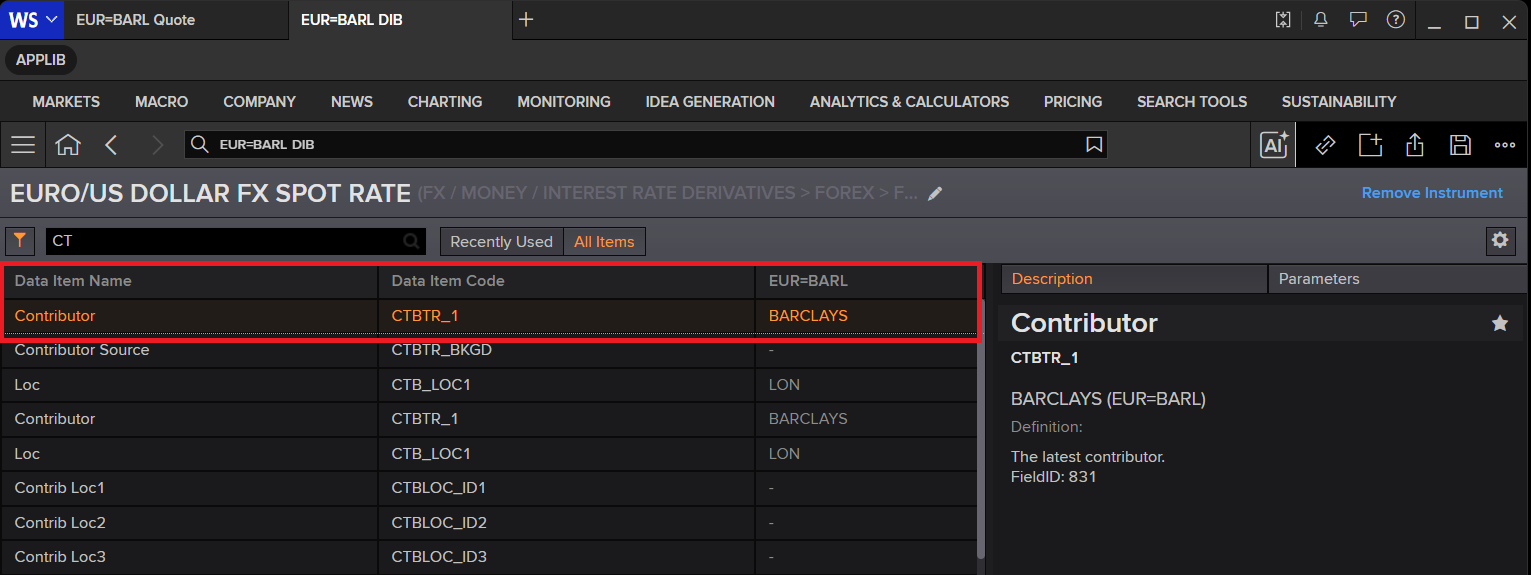The height and width of the screenshot is (575, 1531).
Task: Open notifications bell icon
Action: tap(1321, 20)
